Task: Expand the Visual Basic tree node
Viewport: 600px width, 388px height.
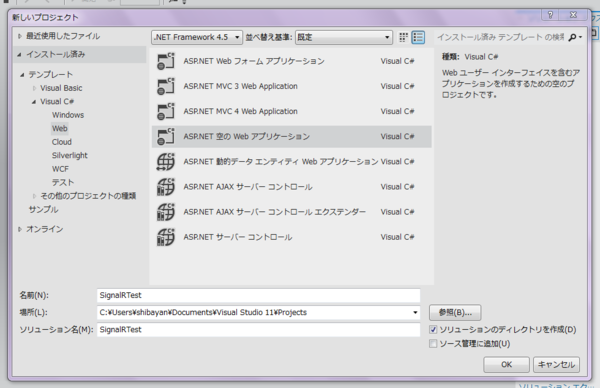Action: click(x=34, y=88)
